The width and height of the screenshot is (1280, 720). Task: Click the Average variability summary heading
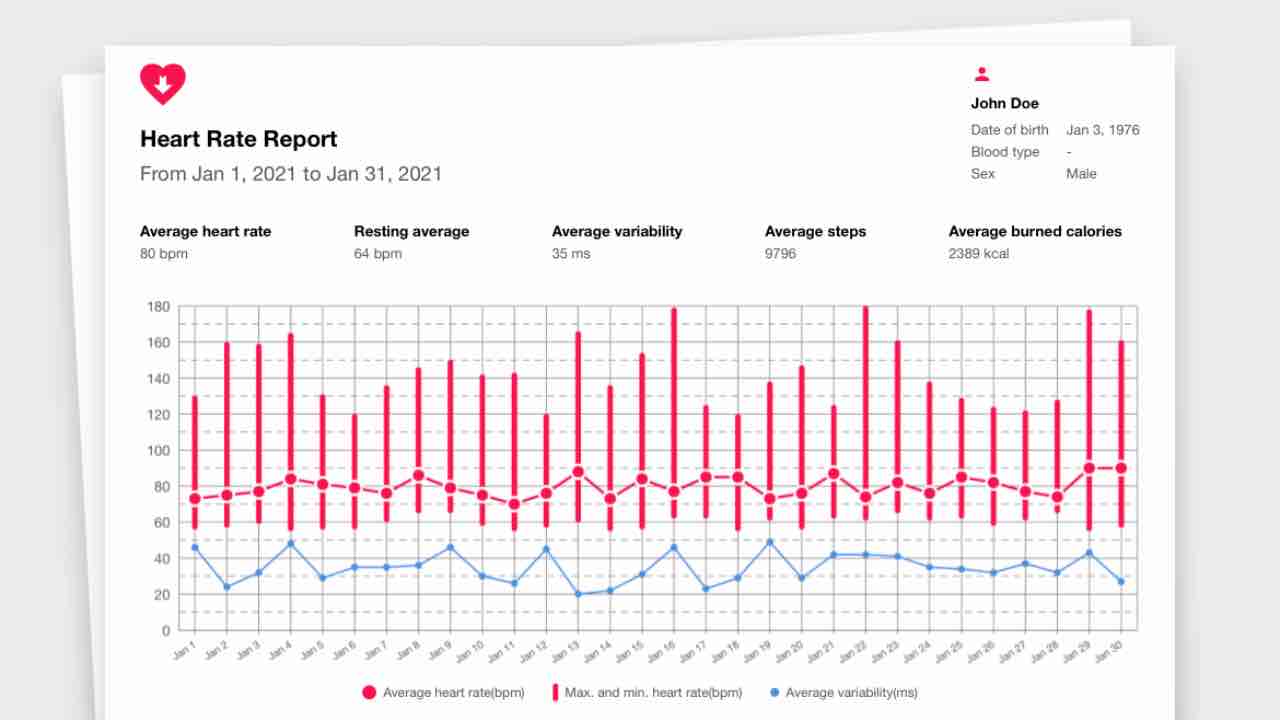tap(617, 231)
